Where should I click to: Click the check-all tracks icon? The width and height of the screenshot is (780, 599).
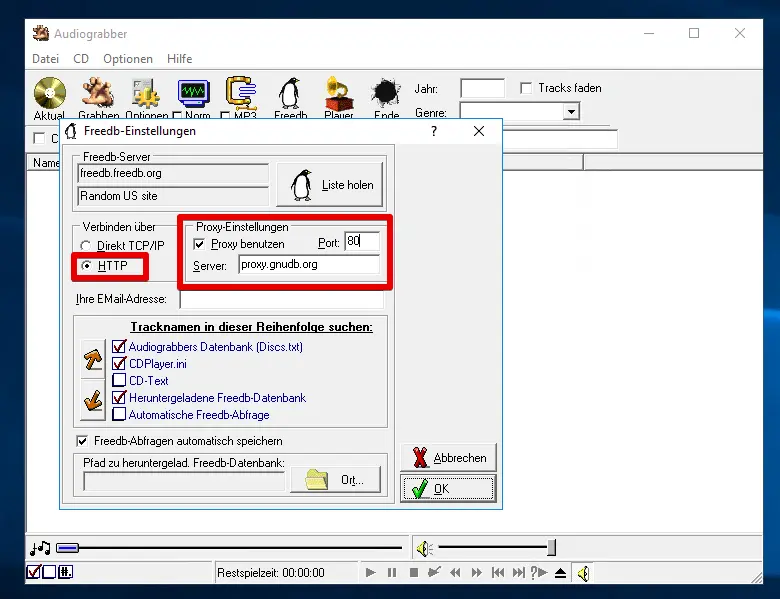tap(33, 572)
